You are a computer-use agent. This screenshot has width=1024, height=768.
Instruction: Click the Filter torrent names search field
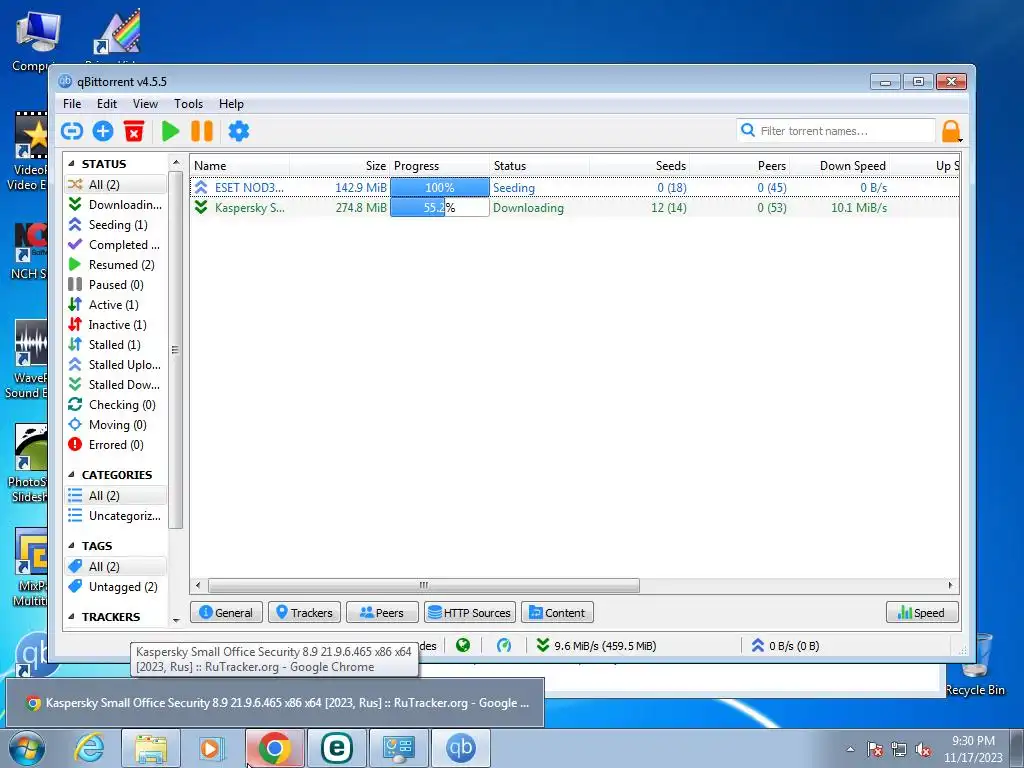point(836,131)
